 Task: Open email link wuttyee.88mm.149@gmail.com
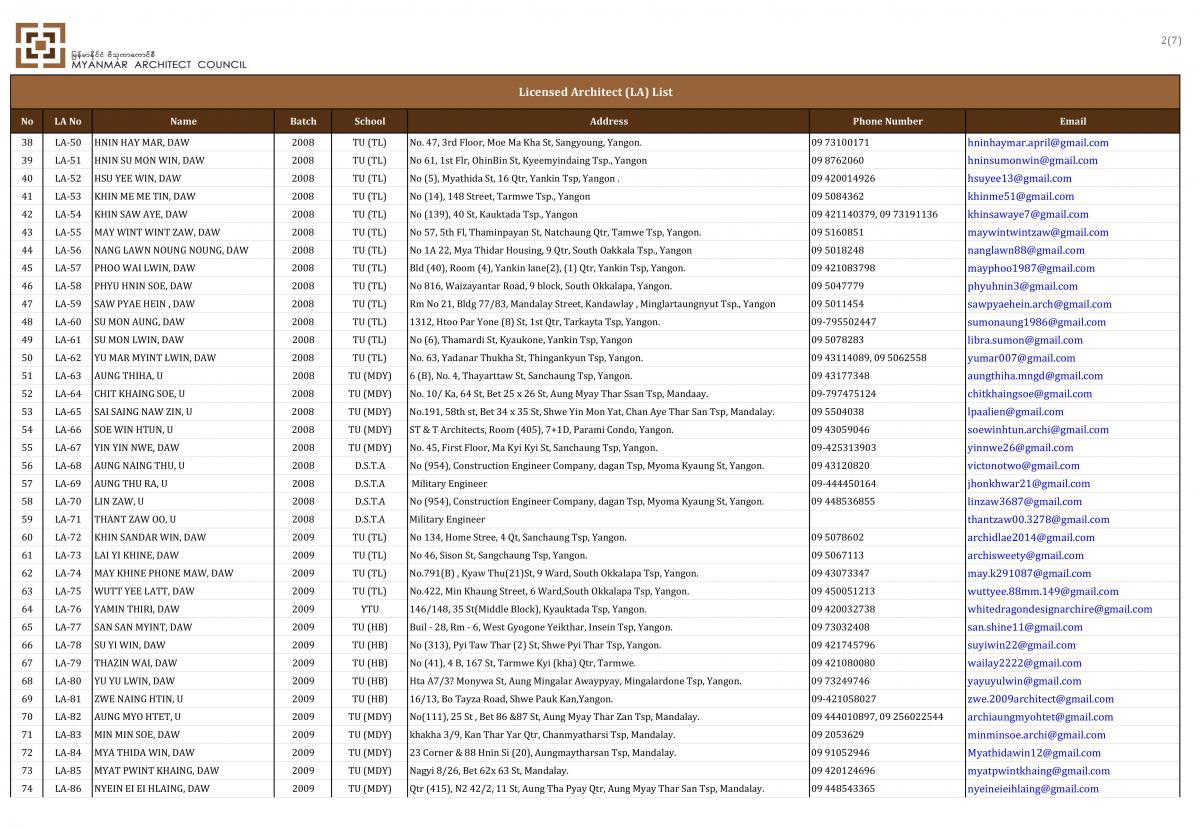click(1043, 592)
